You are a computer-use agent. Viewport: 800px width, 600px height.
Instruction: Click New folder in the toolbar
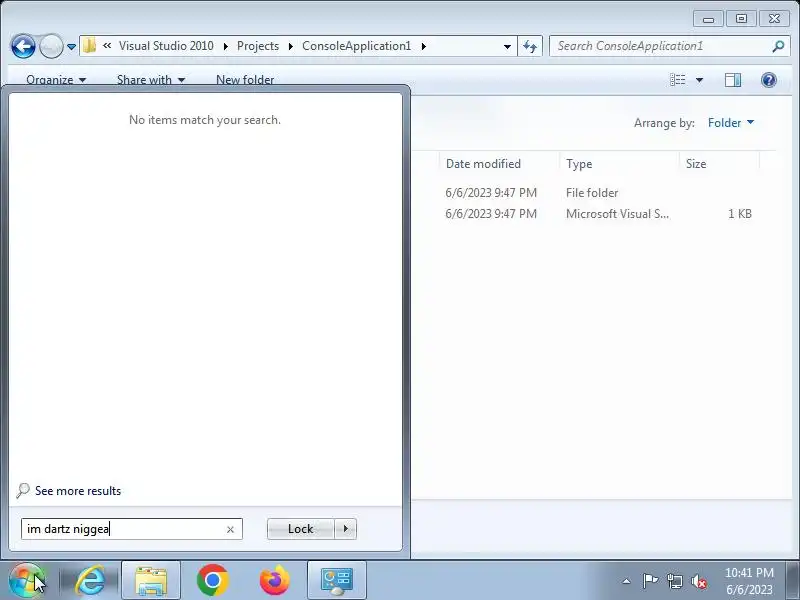tap(245, 80)
